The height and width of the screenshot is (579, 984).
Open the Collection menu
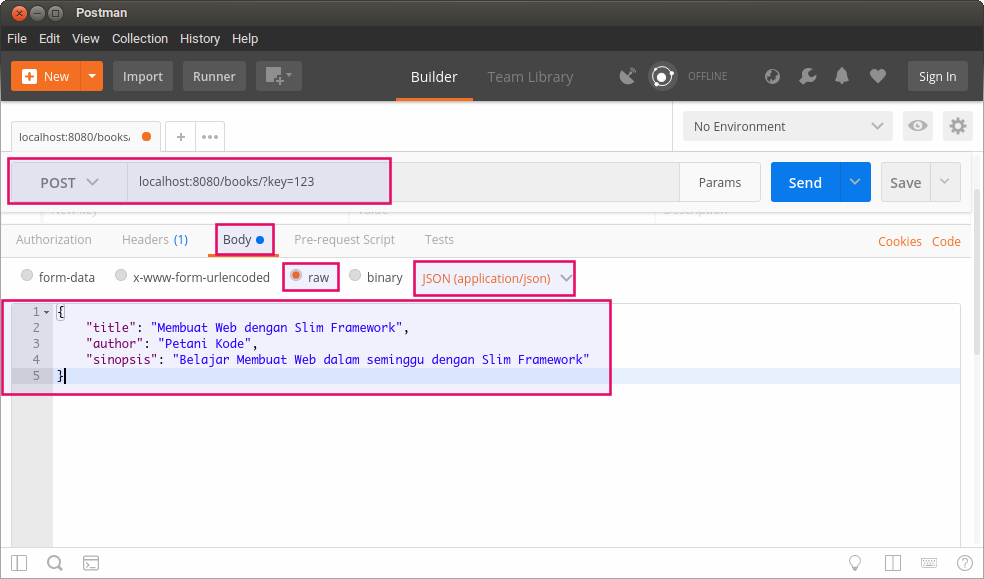[x=139, y=38]
